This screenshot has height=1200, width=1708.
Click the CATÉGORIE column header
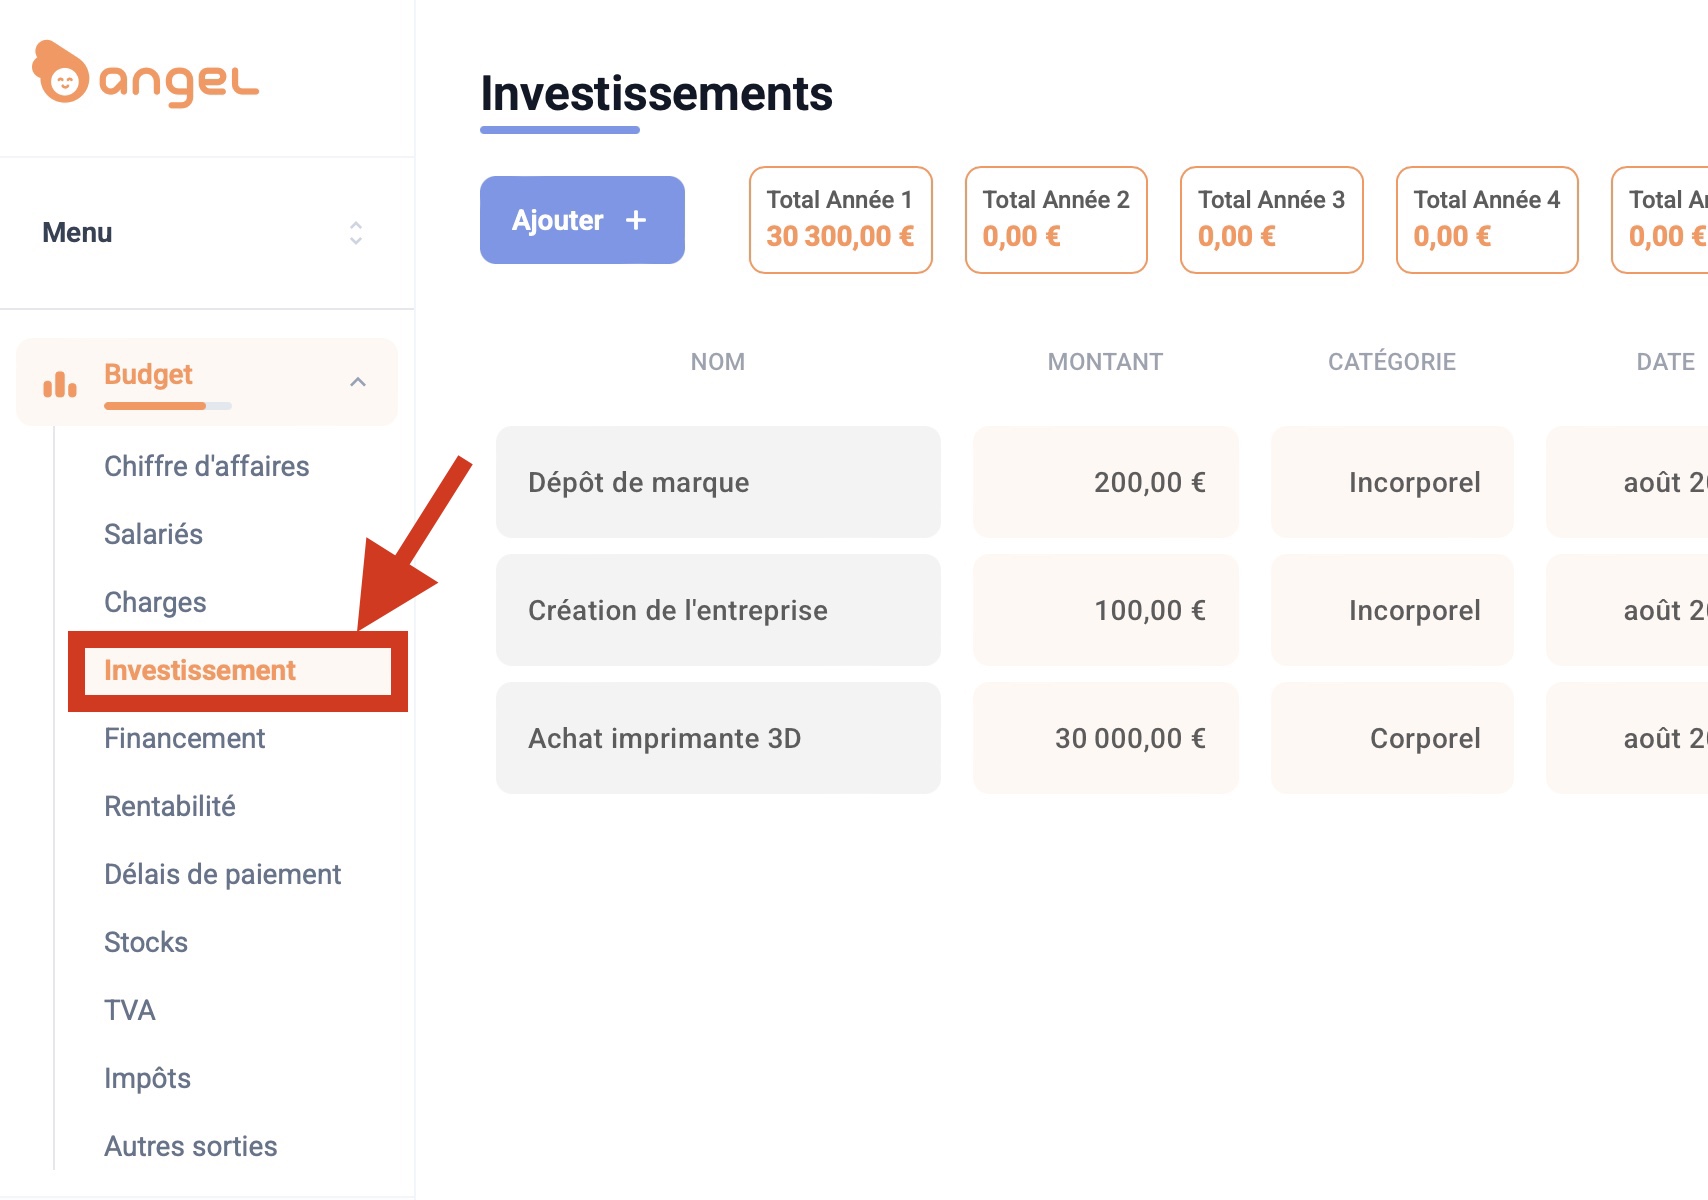1392,362
